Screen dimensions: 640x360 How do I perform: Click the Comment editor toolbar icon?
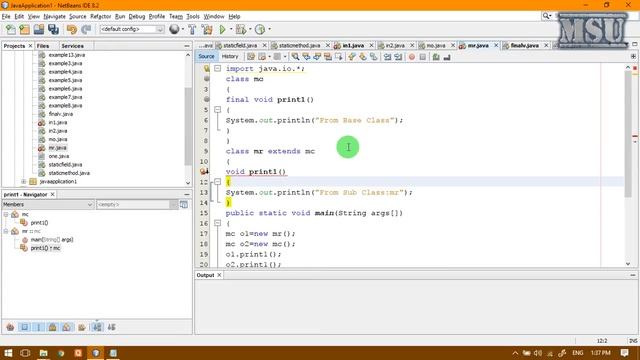436,57
